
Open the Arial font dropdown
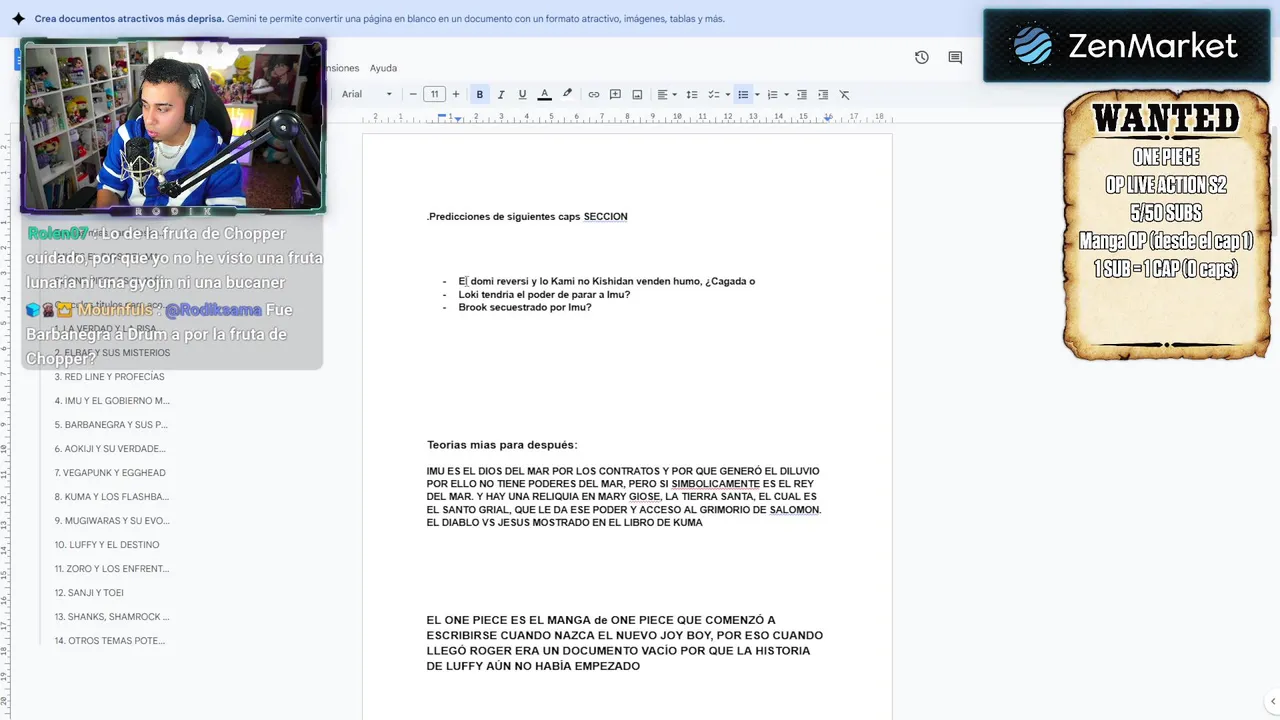pos(367,94)
